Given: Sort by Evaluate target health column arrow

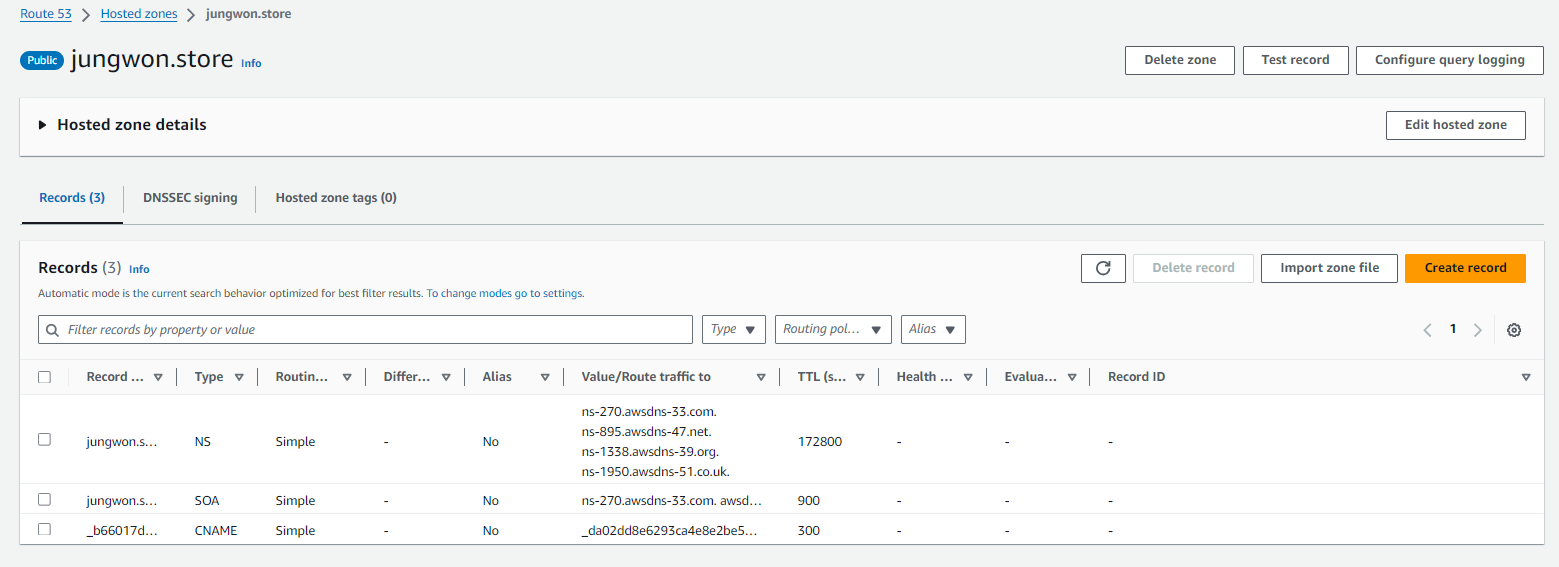Looking at the screenshot, I should [1072, 377].
